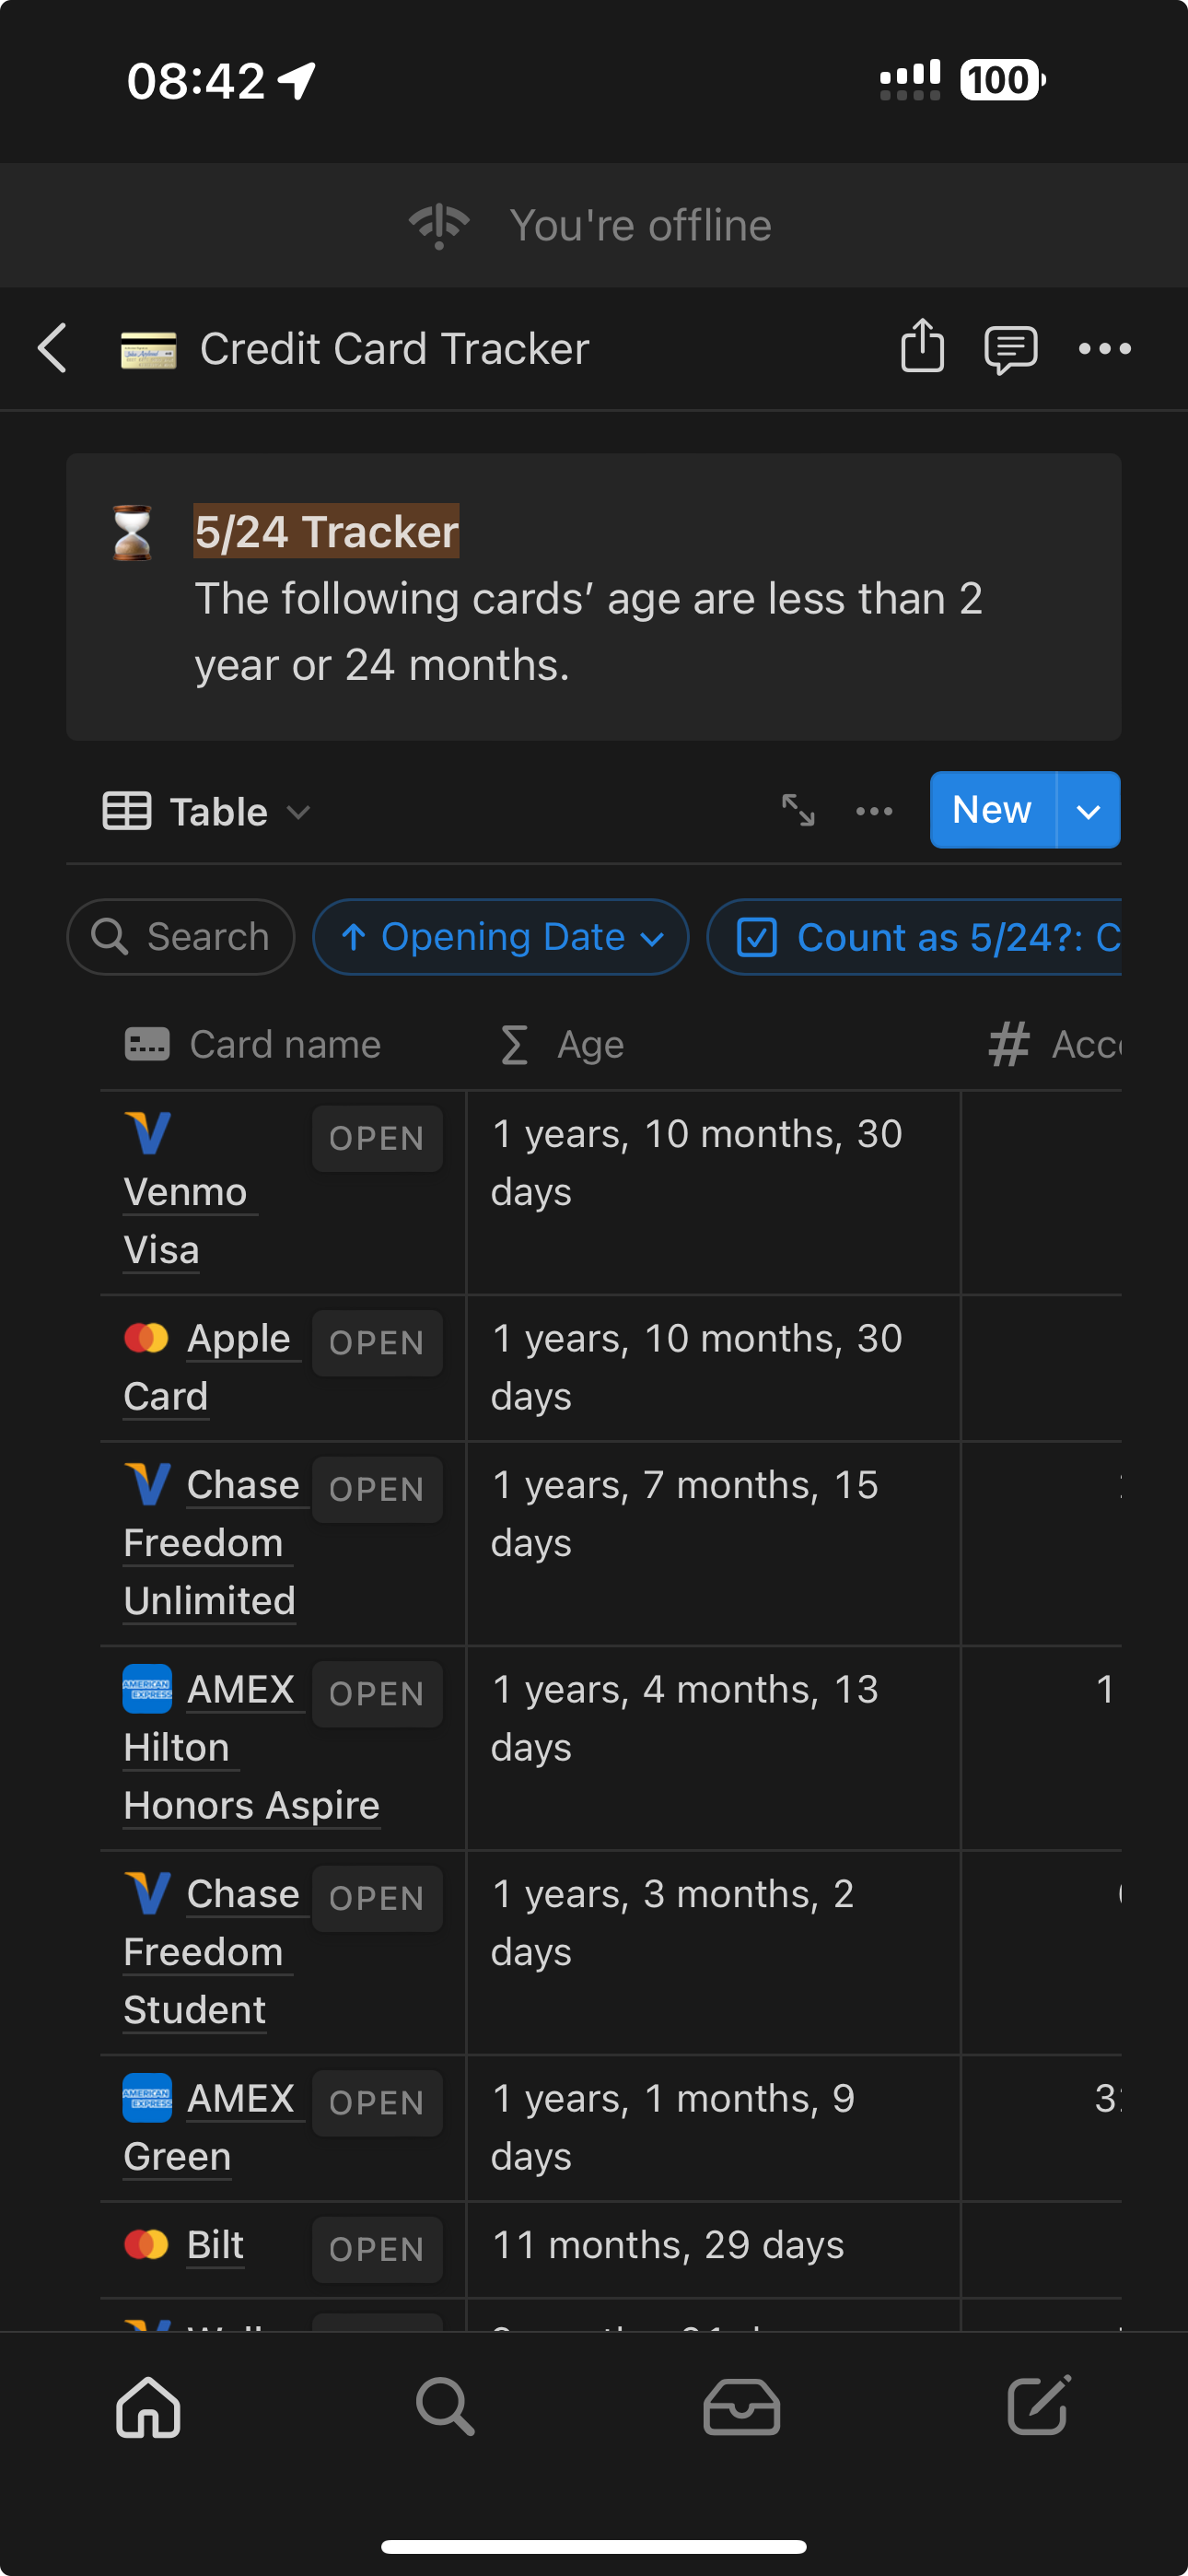The height and width of the screenshot is (2576, 1188).
Task: Go to Home tab in bottom bar
Action: [x=148, y=2408]
